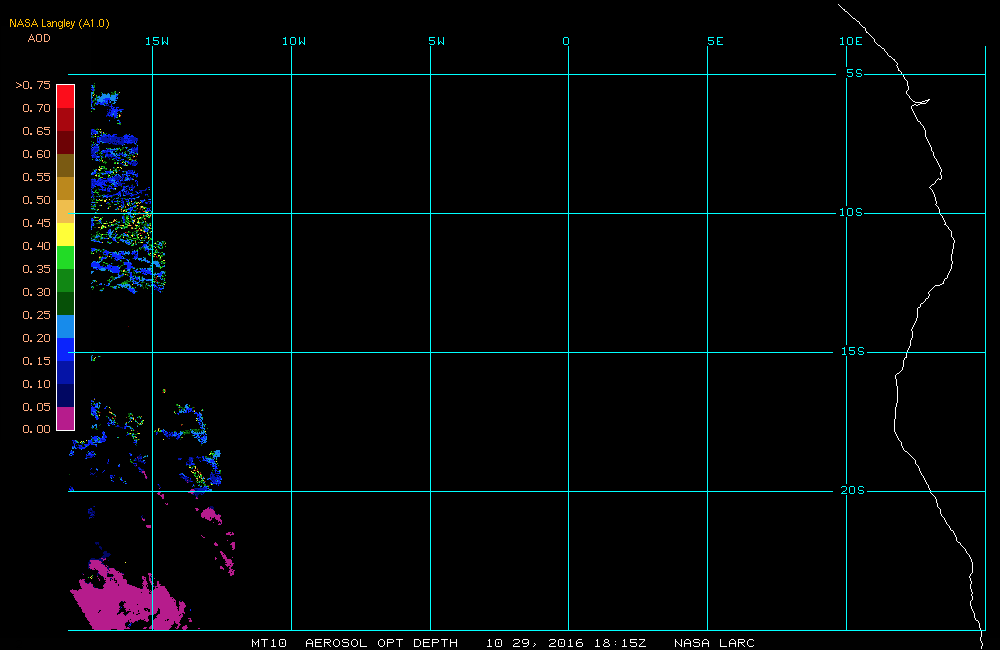The height and width of the screenshot is (650, 1000).
Task: Click the red >0.75 color swatch
Action: tap(66, 96)
